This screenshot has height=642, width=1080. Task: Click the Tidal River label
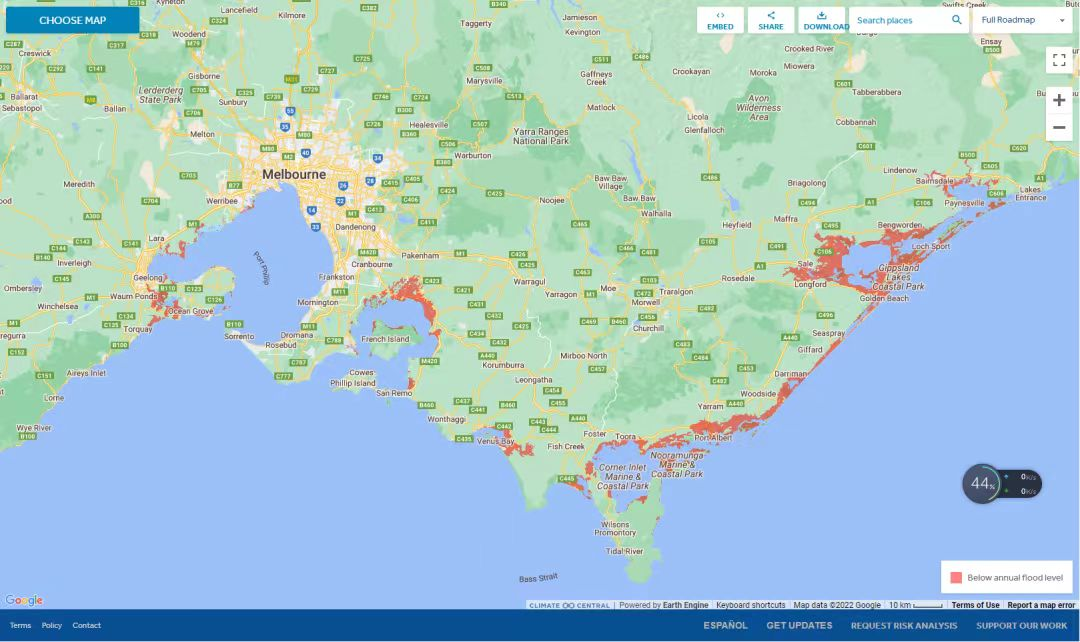tap(624, 551)
